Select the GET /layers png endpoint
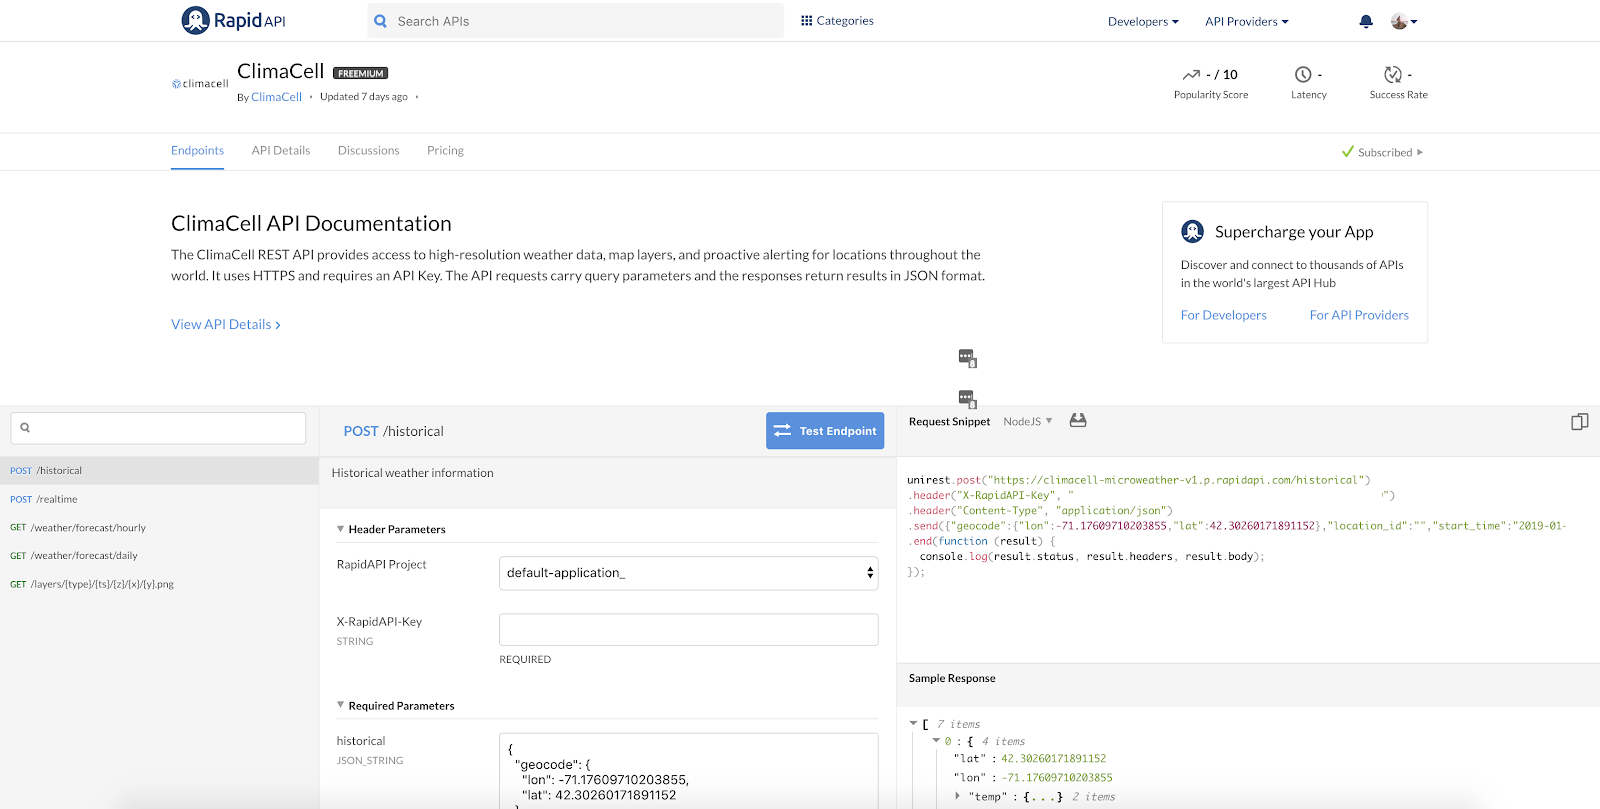Viewport: 1600px width, 809px height. tap(159, 584)
